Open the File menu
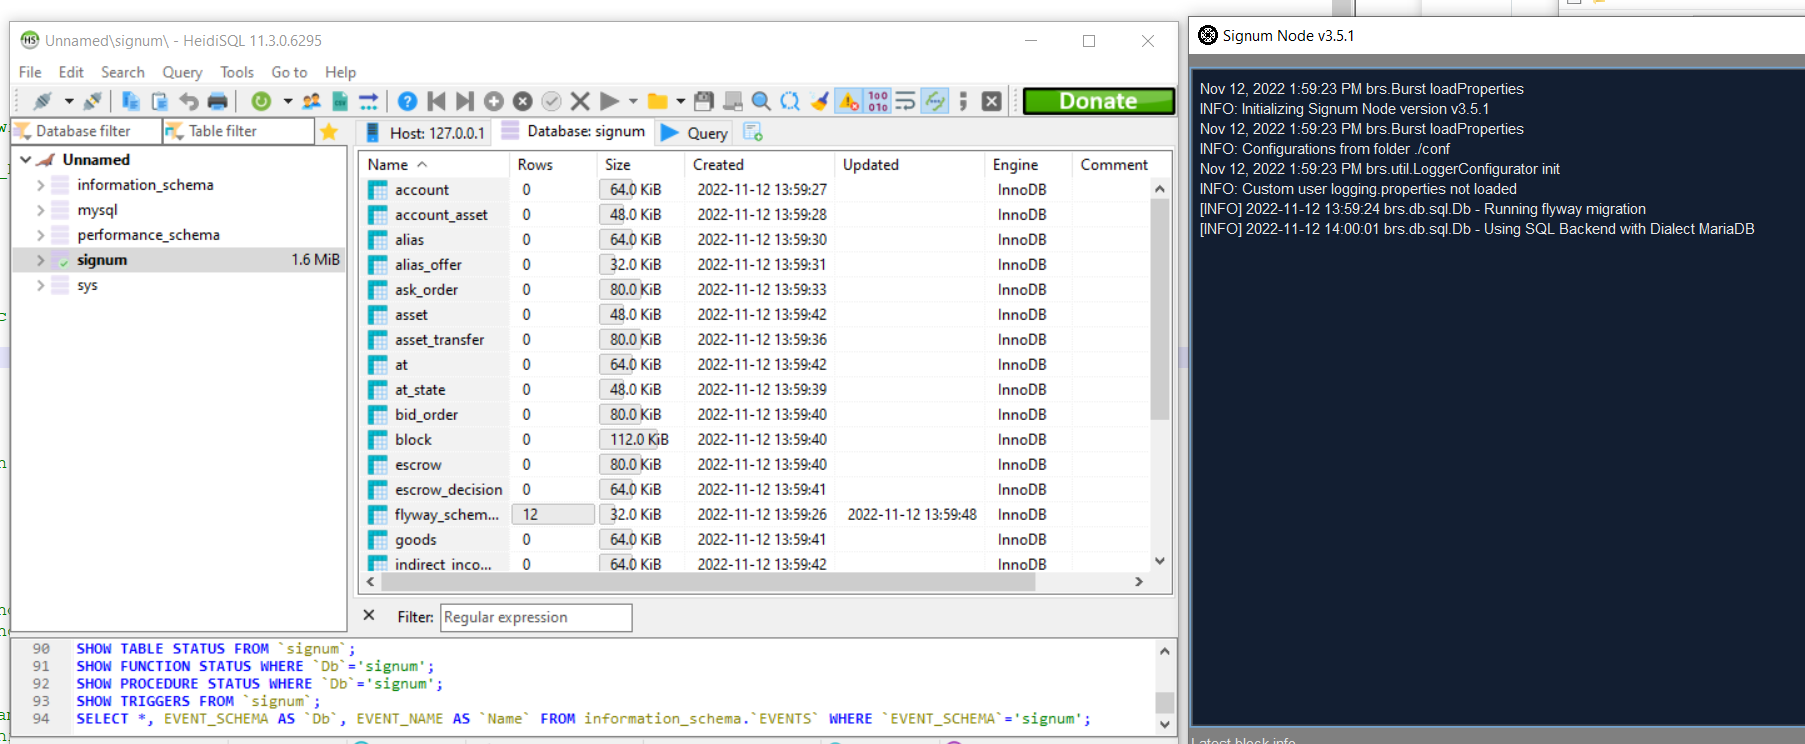1805x744 pixels. click(x=30, y=72)
